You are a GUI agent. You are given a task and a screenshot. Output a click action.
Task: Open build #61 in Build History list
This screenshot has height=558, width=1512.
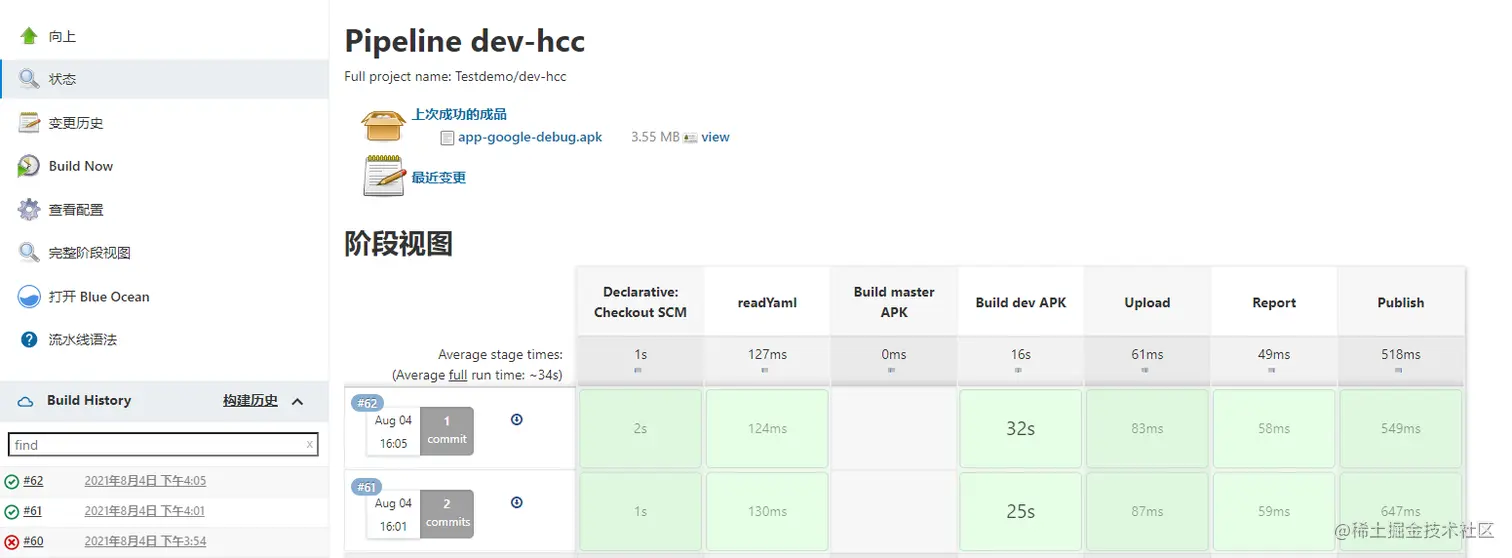click(x=33, y=511)
